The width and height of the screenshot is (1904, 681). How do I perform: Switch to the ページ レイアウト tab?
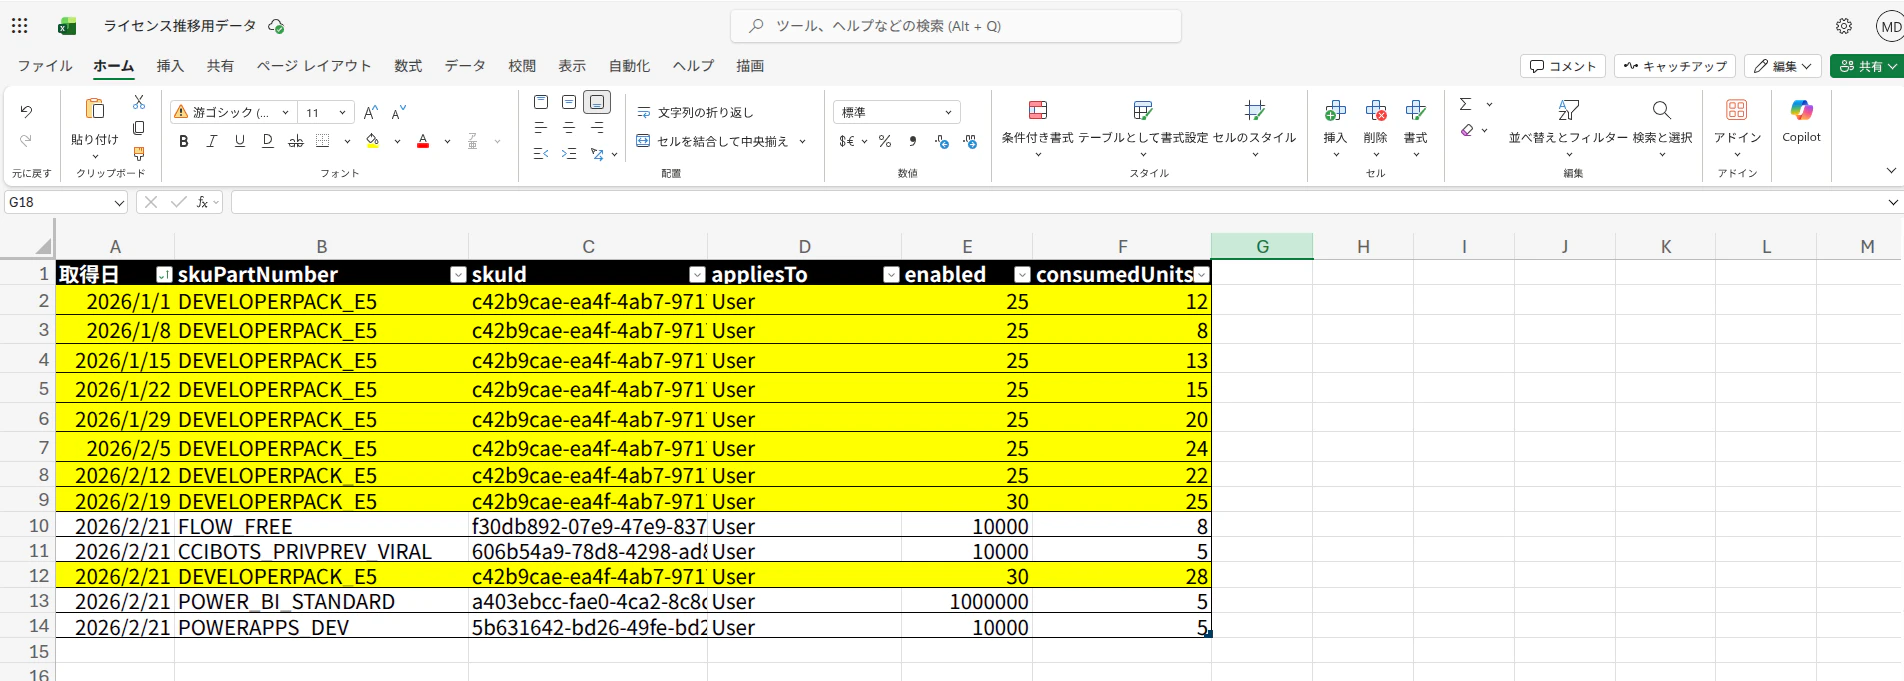[x=314, y=66]
